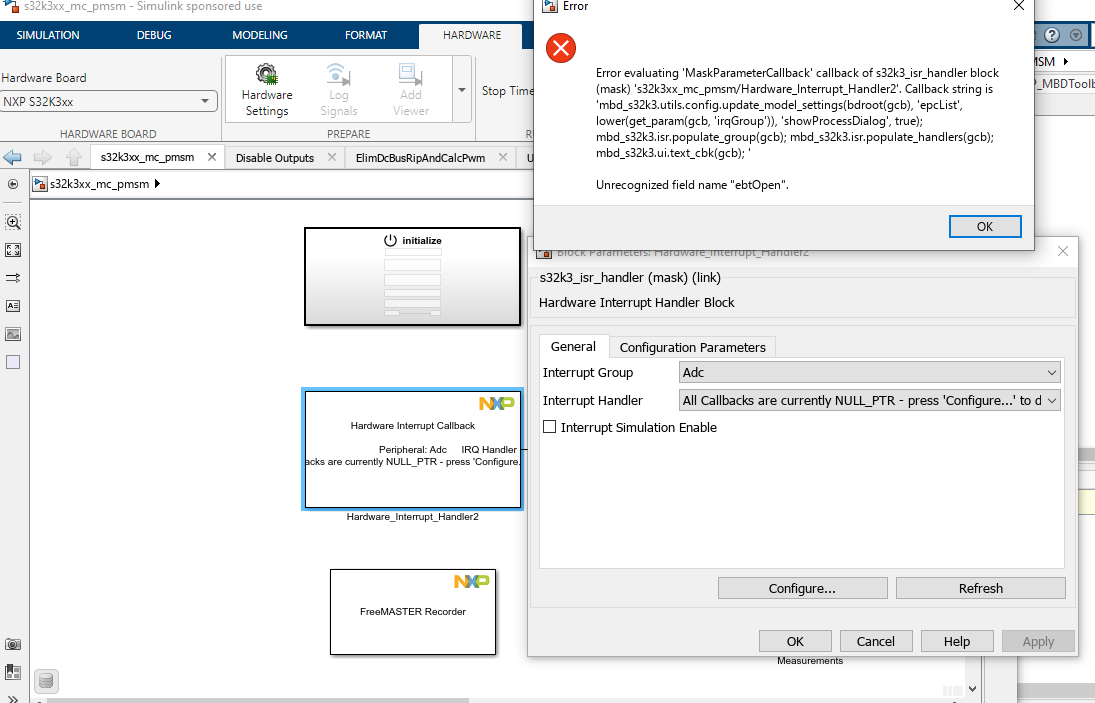Open the Hardware Board dropdown
The image size is (1095, 703).
pos(206,101)
